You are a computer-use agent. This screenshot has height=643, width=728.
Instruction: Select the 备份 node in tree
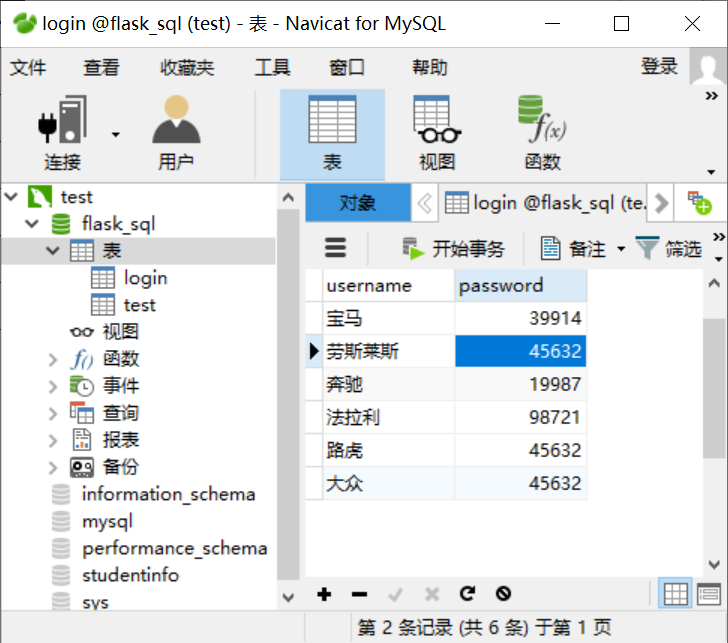click(x=121, y=467)
